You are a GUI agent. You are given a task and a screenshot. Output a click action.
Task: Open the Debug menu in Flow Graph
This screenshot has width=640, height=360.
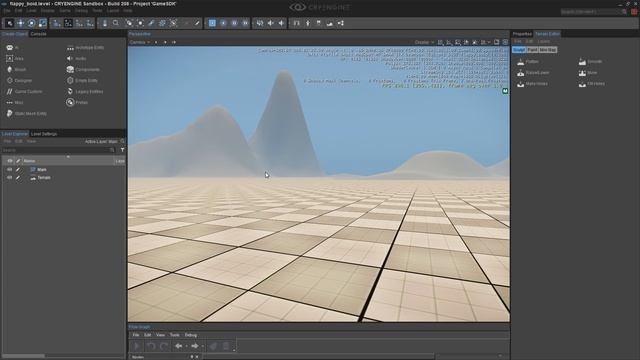(191, 335)
